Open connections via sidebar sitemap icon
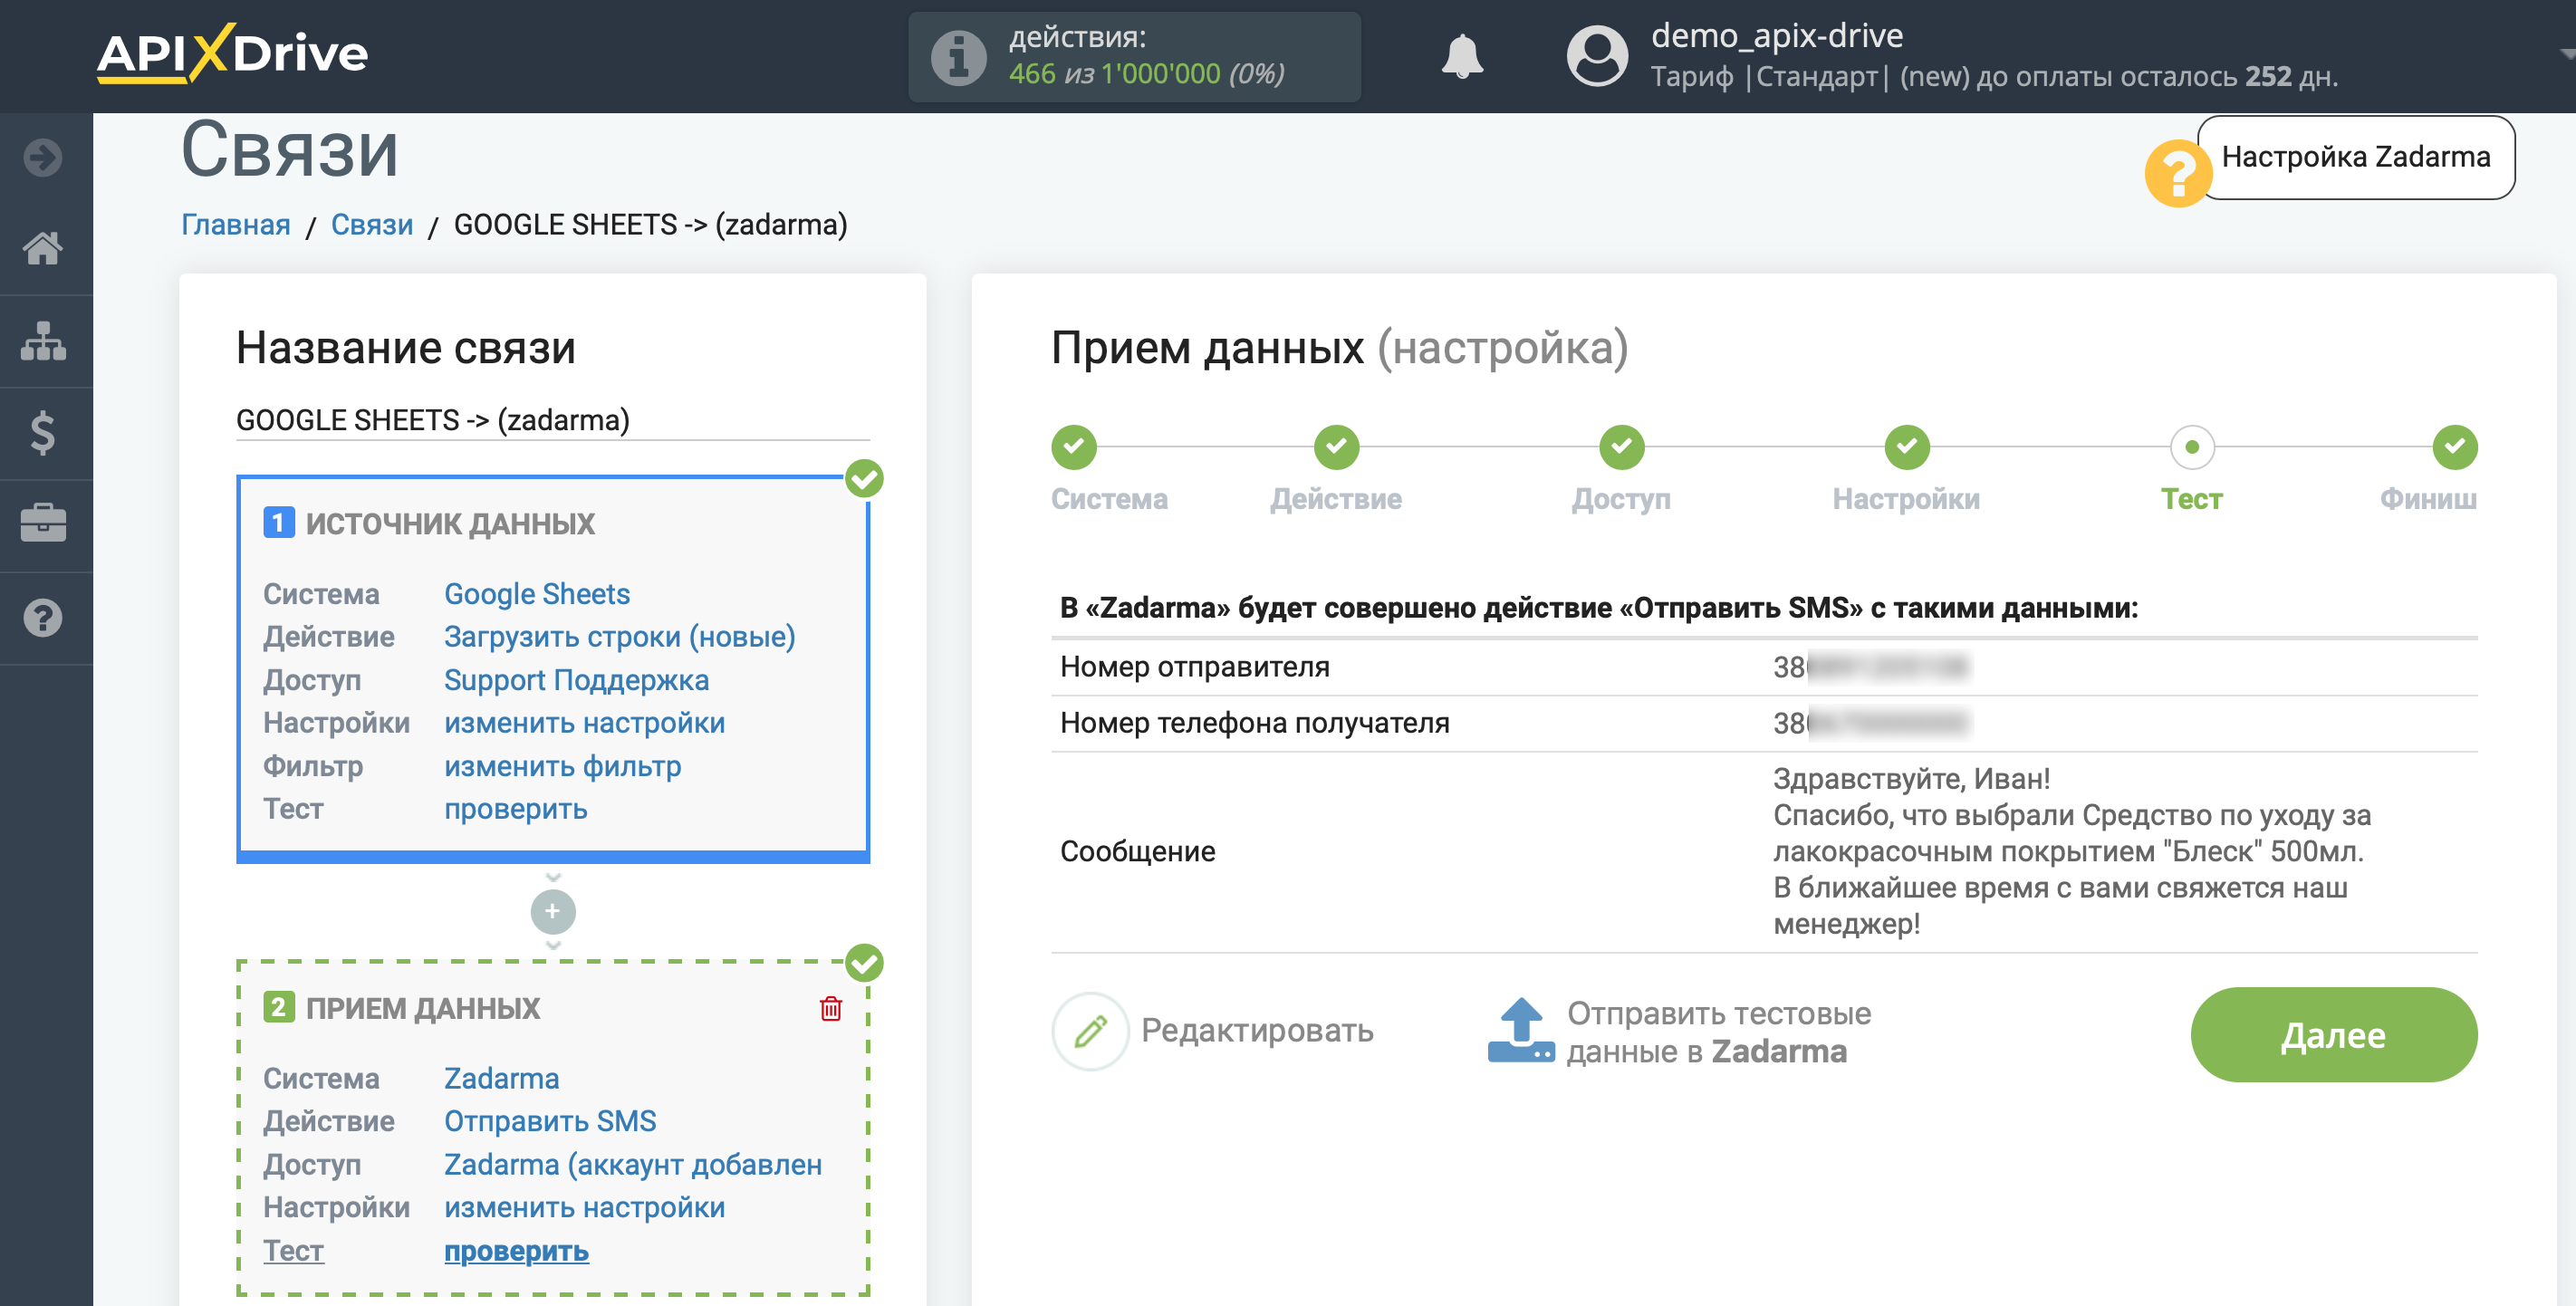The image size is (2576, 1306). 43,341
